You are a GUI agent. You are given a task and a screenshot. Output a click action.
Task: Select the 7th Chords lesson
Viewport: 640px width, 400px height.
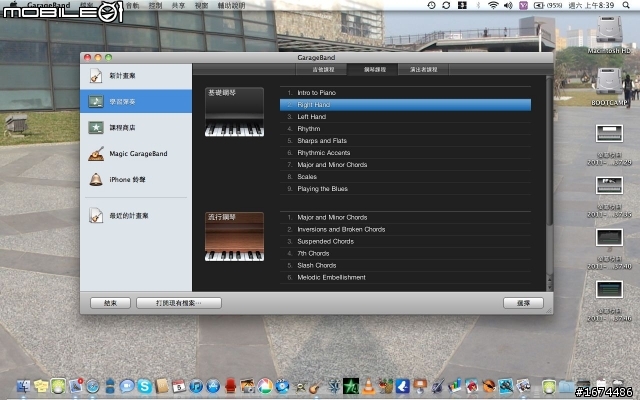point(405,253)
